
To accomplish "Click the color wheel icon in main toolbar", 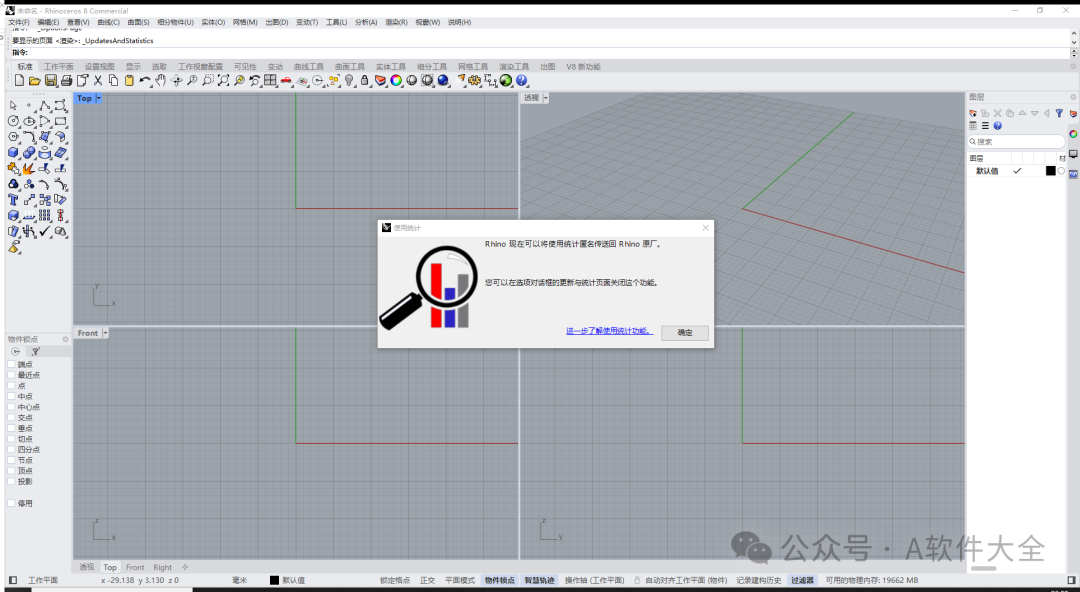I will click(396, 81).
